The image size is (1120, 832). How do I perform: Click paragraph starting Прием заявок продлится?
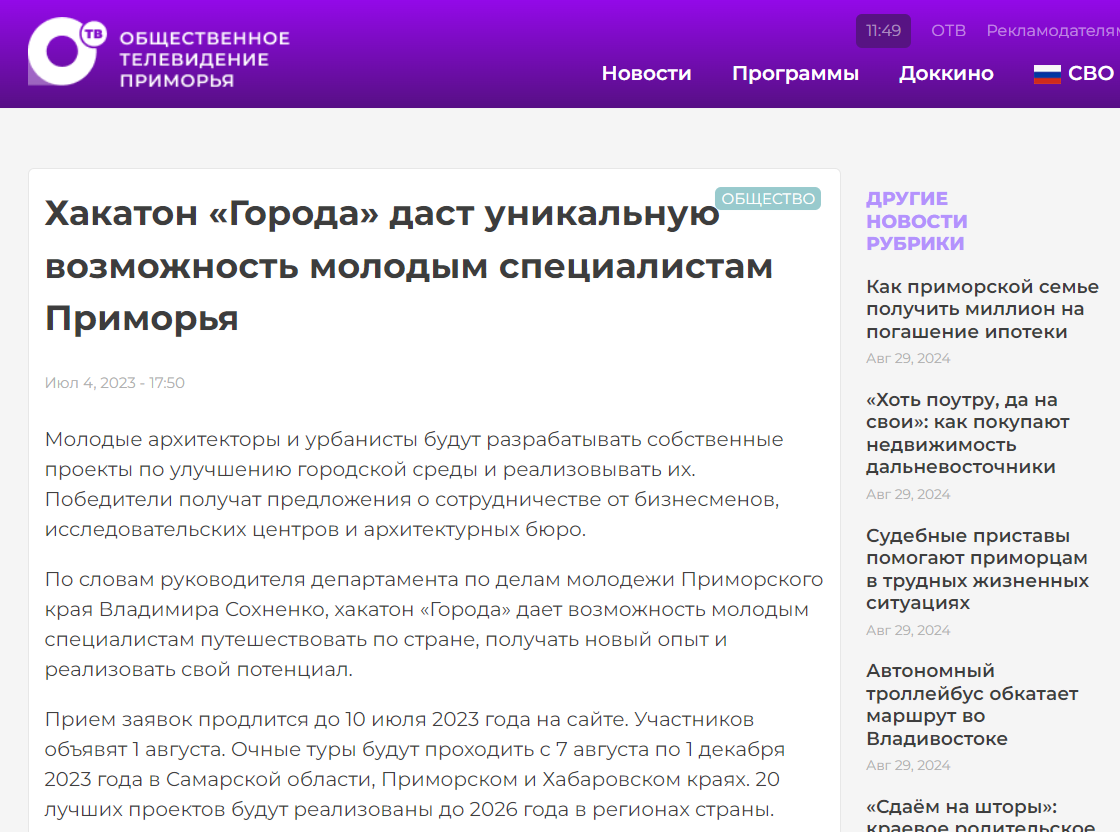[414, 764]
